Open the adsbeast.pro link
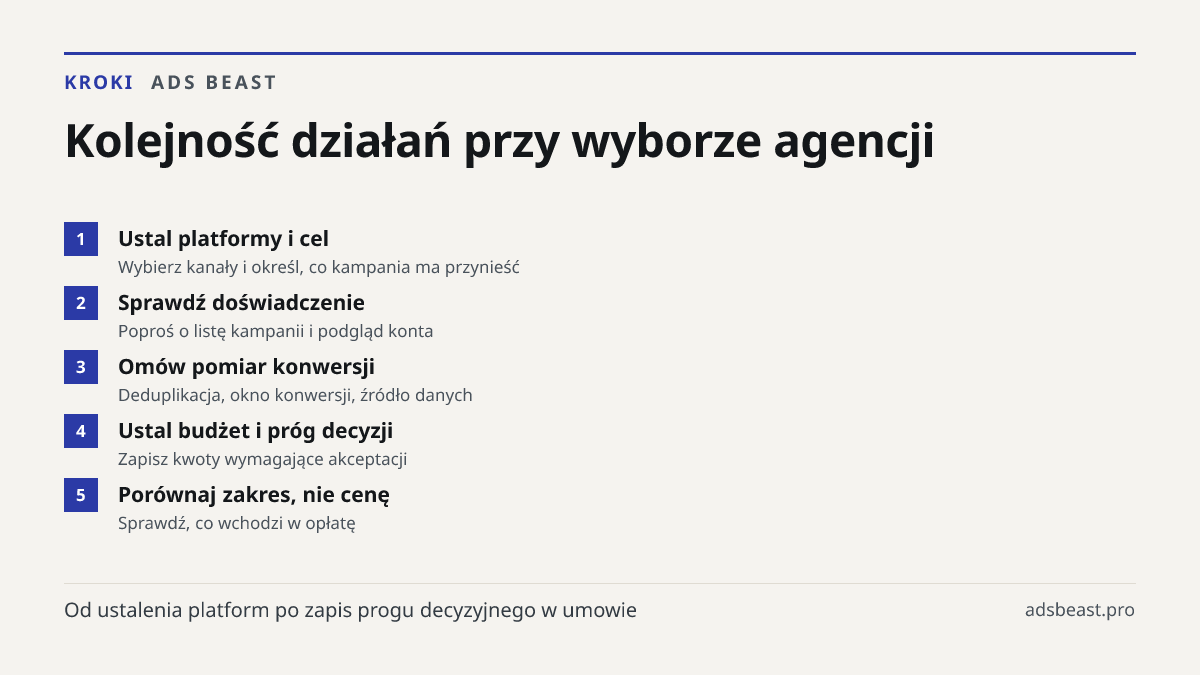This screenshot has height=675, width=1200. click(1080, 610)
